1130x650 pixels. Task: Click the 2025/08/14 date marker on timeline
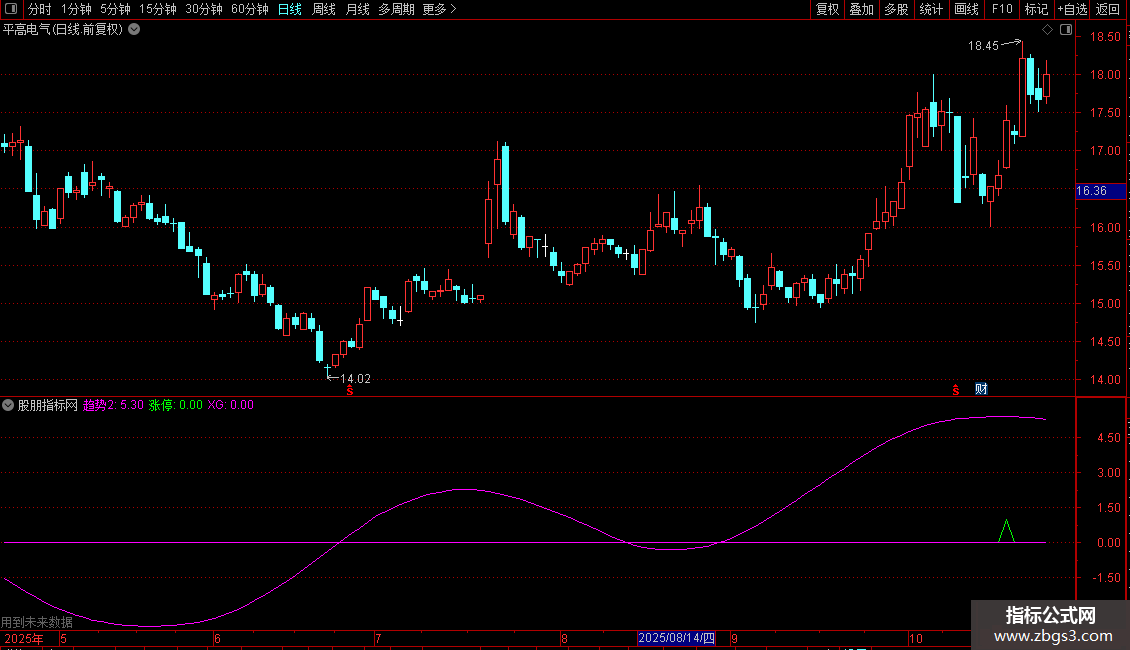click(677, 638)
